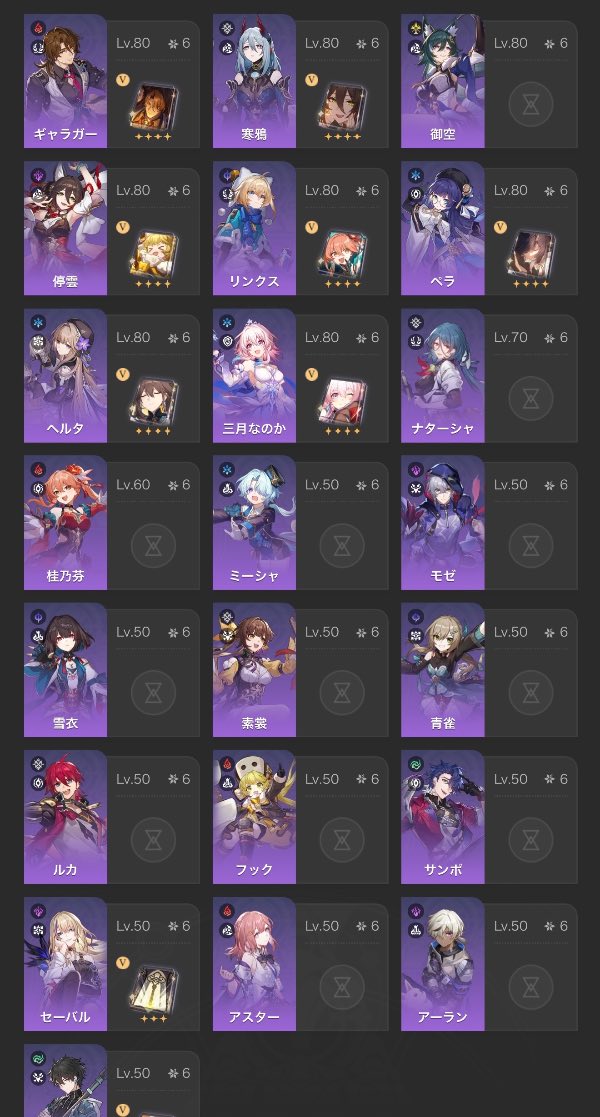This screenshot has width=600, height=1117.
Task: Open Gallagher's equipped light cone icon
Action: [x=153, y=107]
